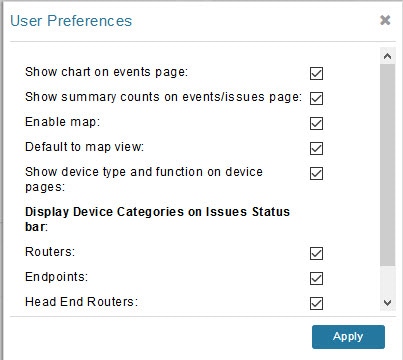Viewport: 403px width, 360px height.
Task: Click the Default to map view label
Action: tap(84, 147)
